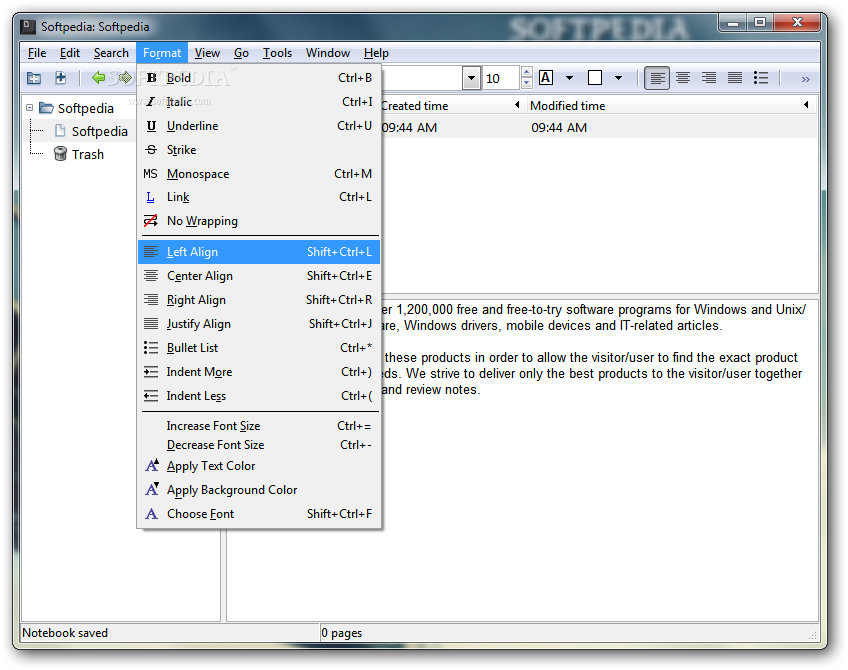848x670 pixels.
Task: Toggle left align in the toolbar
Action: coord(657,78)
